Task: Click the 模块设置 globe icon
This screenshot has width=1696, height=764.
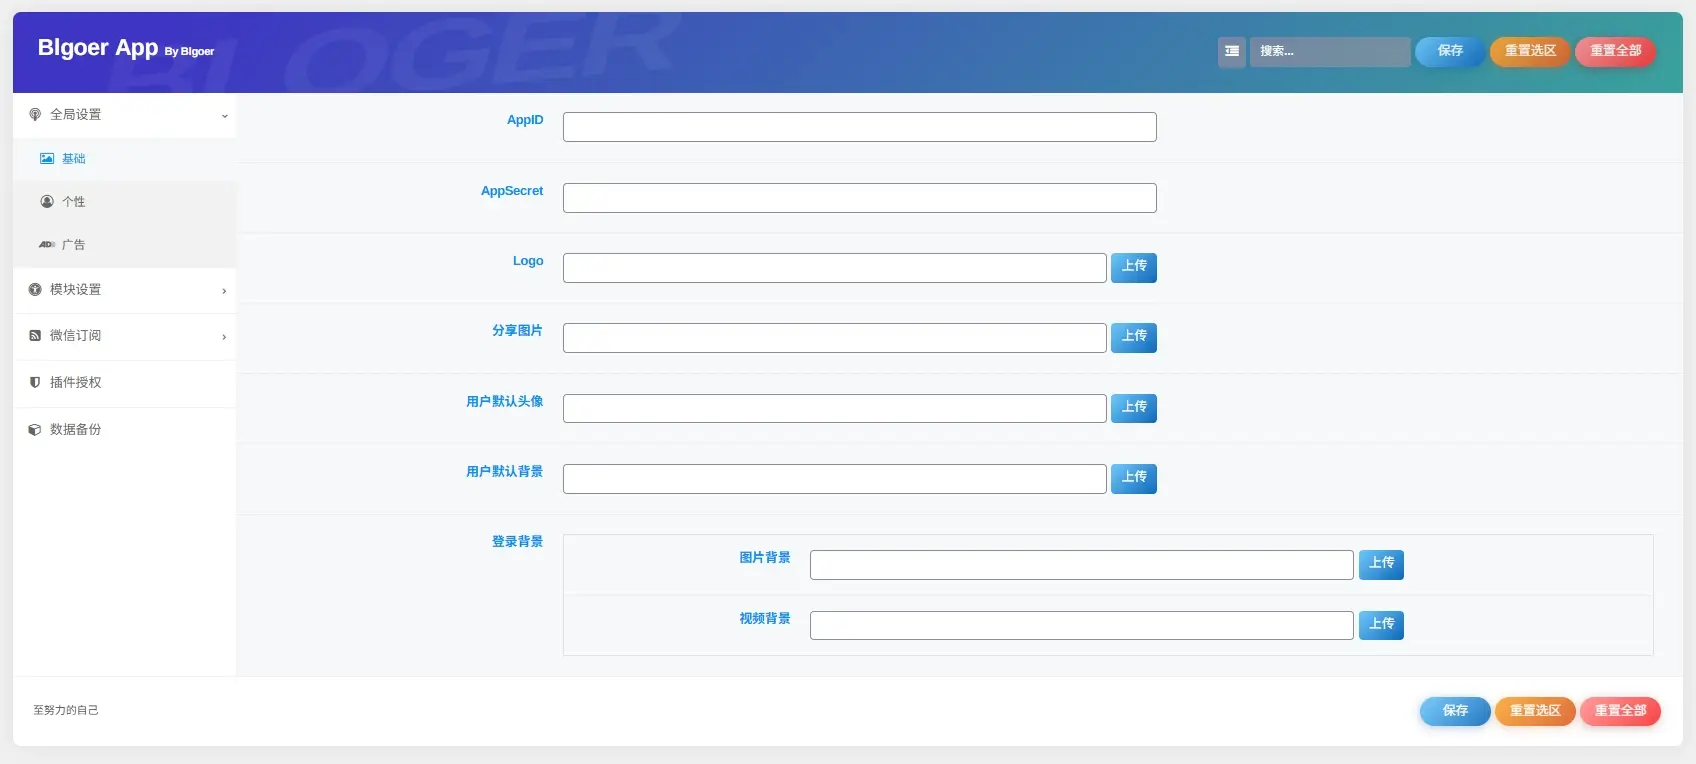Action: pyautogui.click(x=35, y=290)
